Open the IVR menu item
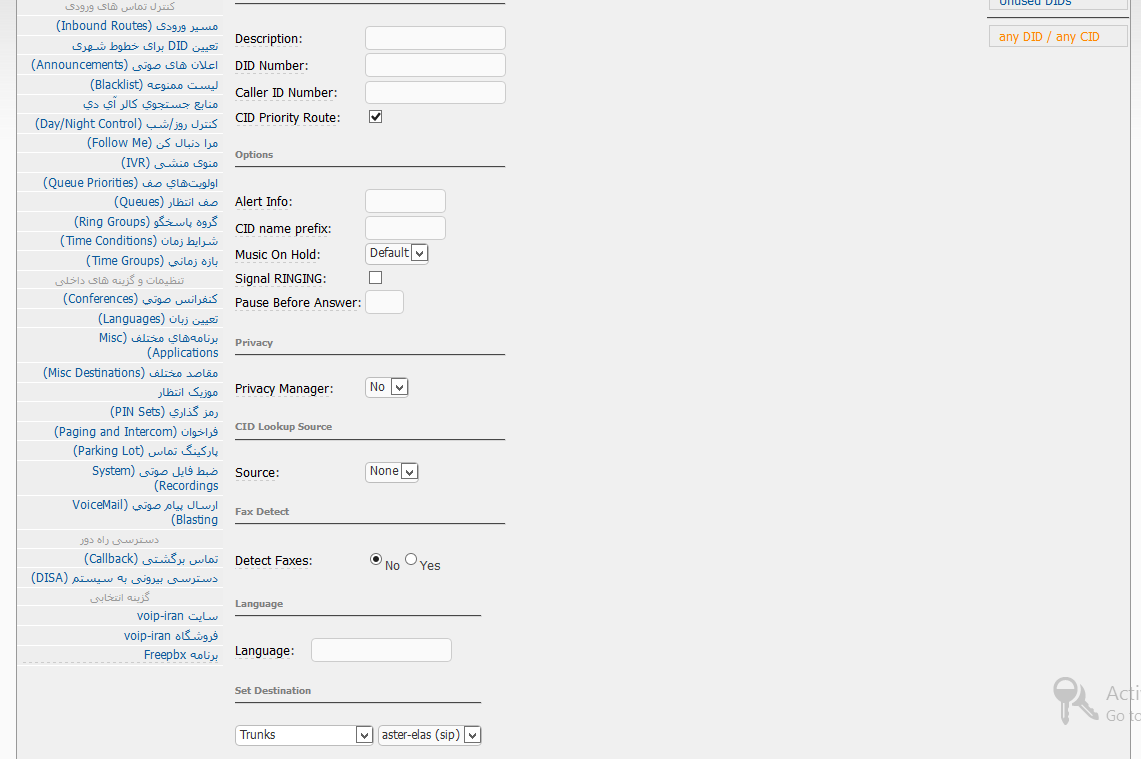Screen dimensions: 1141x759 click(169, 163)
